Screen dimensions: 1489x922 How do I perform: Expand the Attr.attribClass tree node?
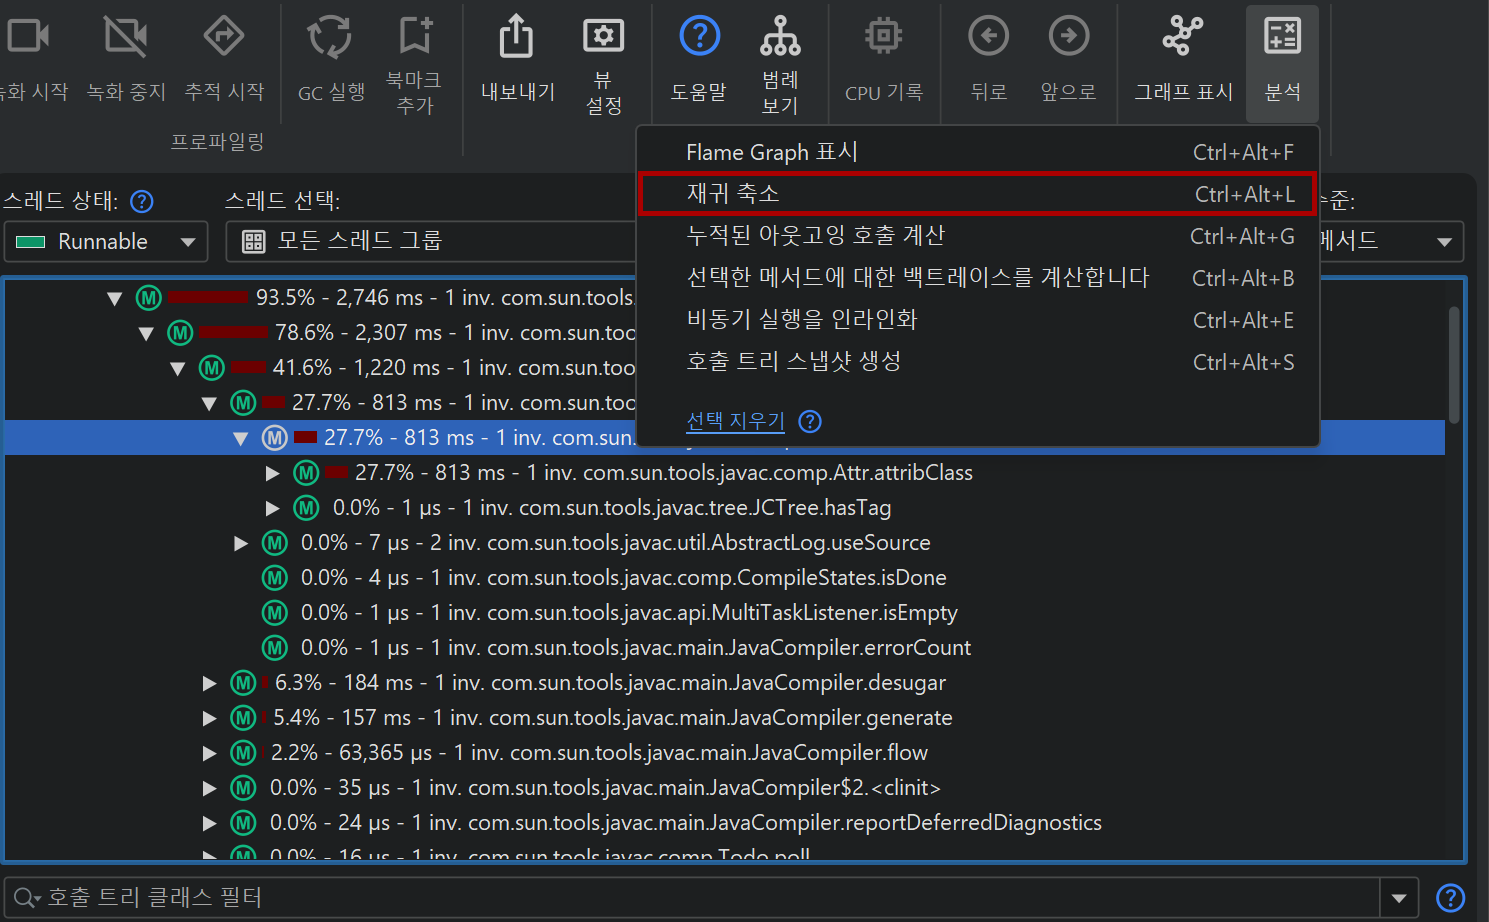click(x=273, y=473)
